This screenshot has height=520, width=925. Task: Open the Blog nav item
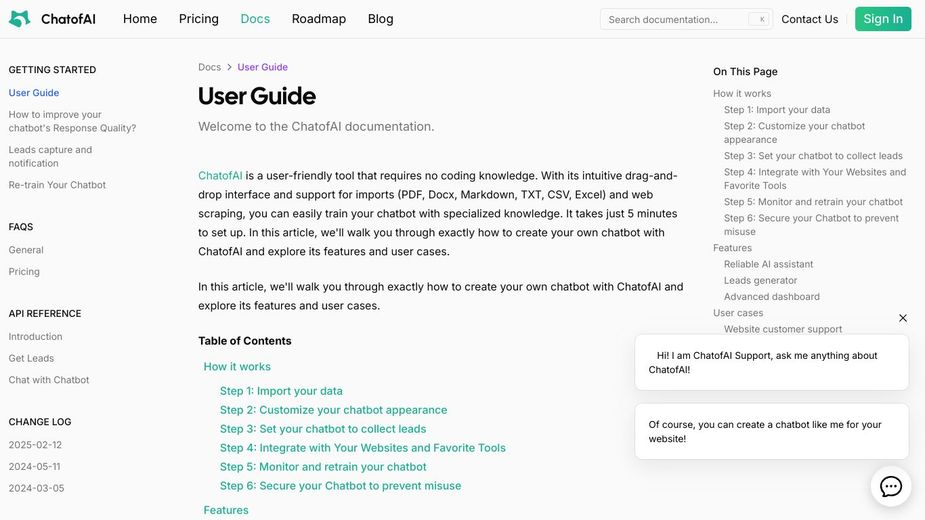381,19
